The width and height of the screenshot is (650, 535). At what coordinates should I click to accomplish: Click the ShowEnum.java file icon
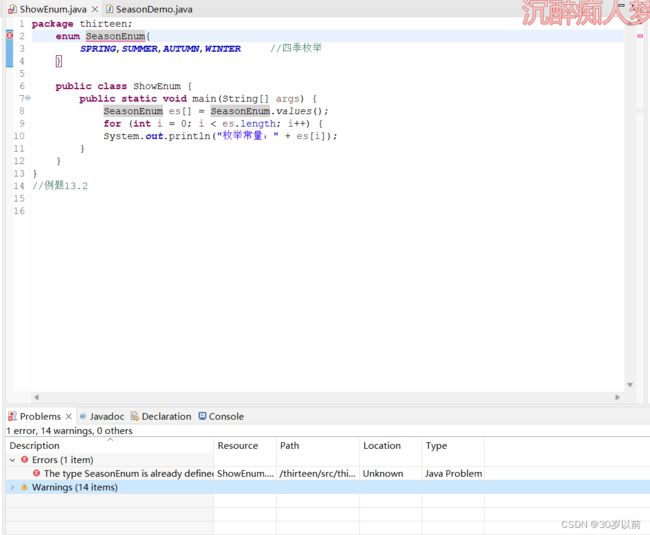click(x=12, y=9)
